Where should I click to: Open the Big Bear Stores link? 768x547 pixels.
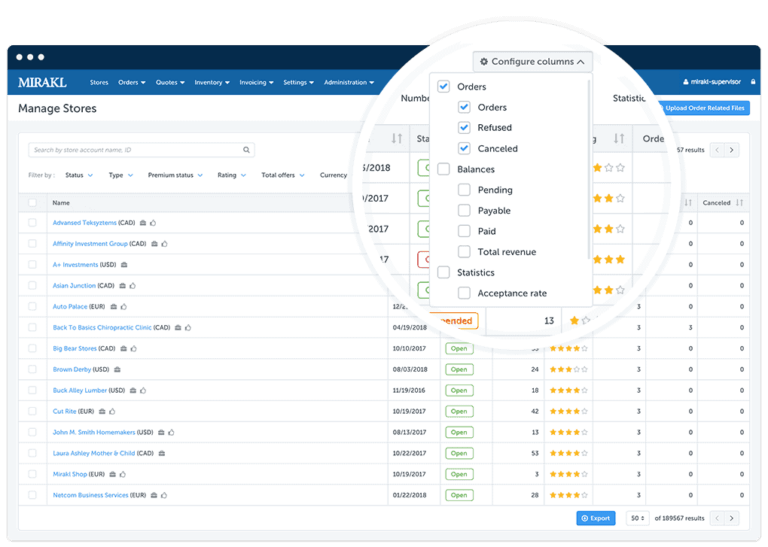74,348
